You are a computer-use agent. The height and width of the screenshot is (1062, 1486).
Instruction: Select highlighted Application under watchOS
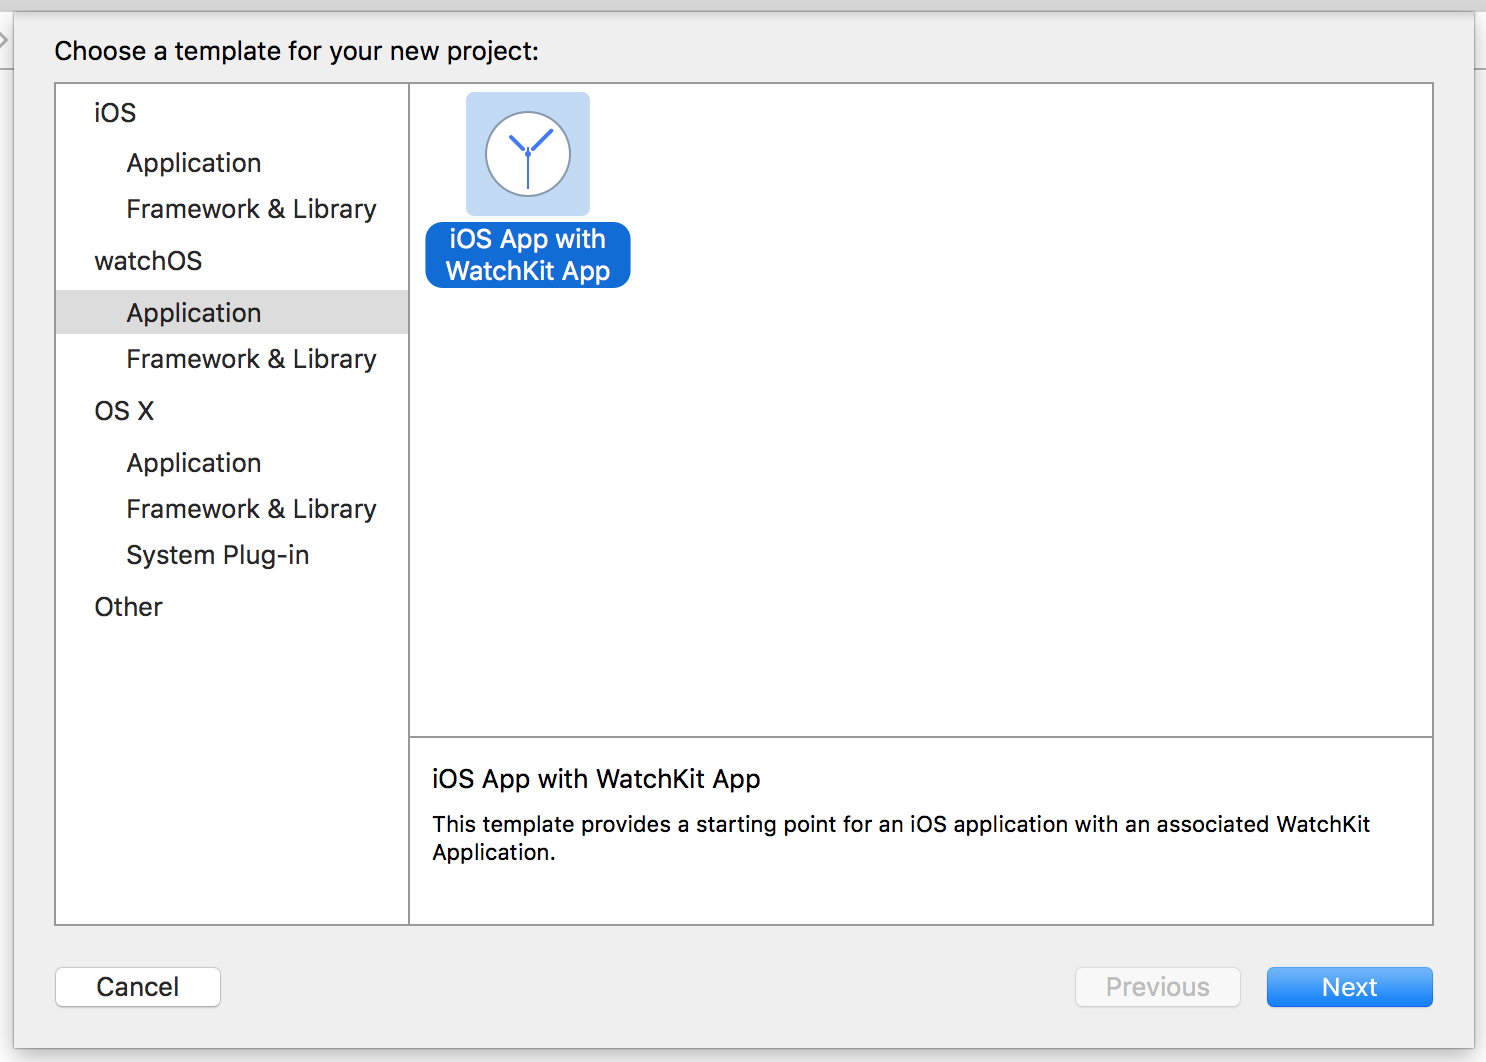tap(193, 313)
